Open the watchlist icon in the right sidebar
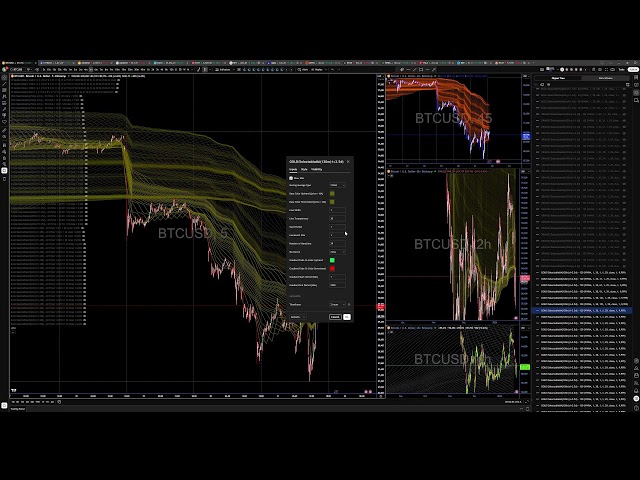 (636, 78)
